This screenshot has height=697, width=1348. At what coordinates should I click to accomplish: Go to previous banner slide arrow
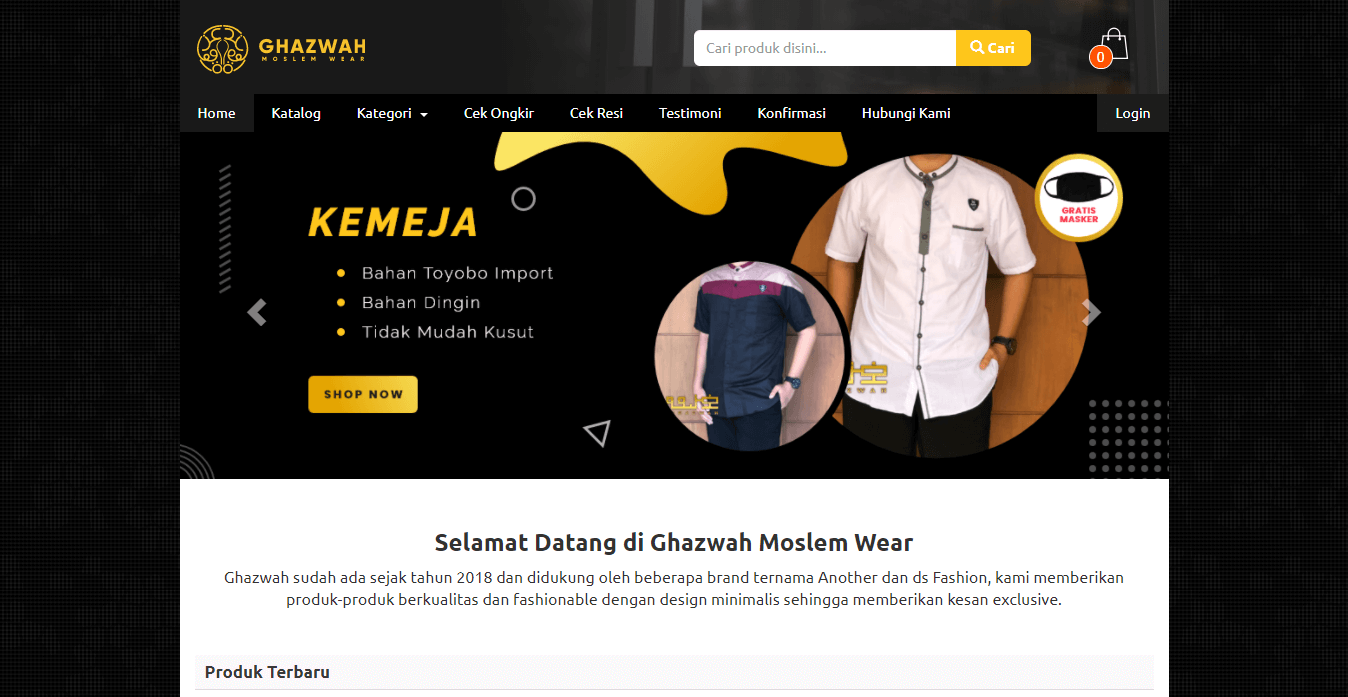pyautogui.click(x=257, y=313)
